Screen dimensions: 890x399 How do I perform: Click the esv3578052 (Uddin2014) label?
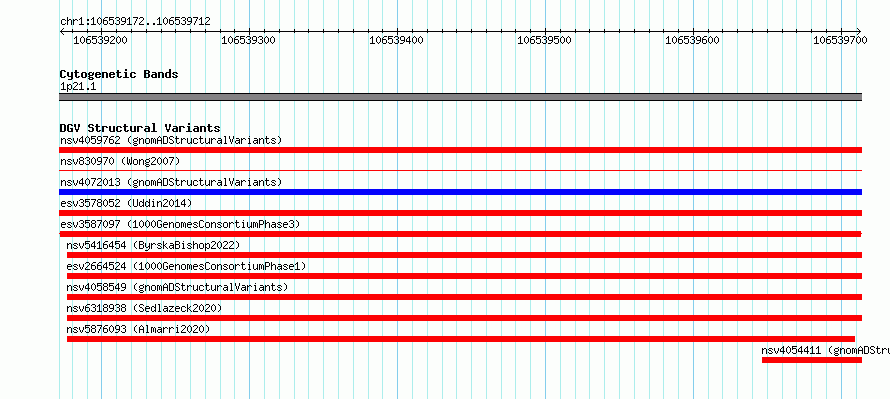point(126,203)
